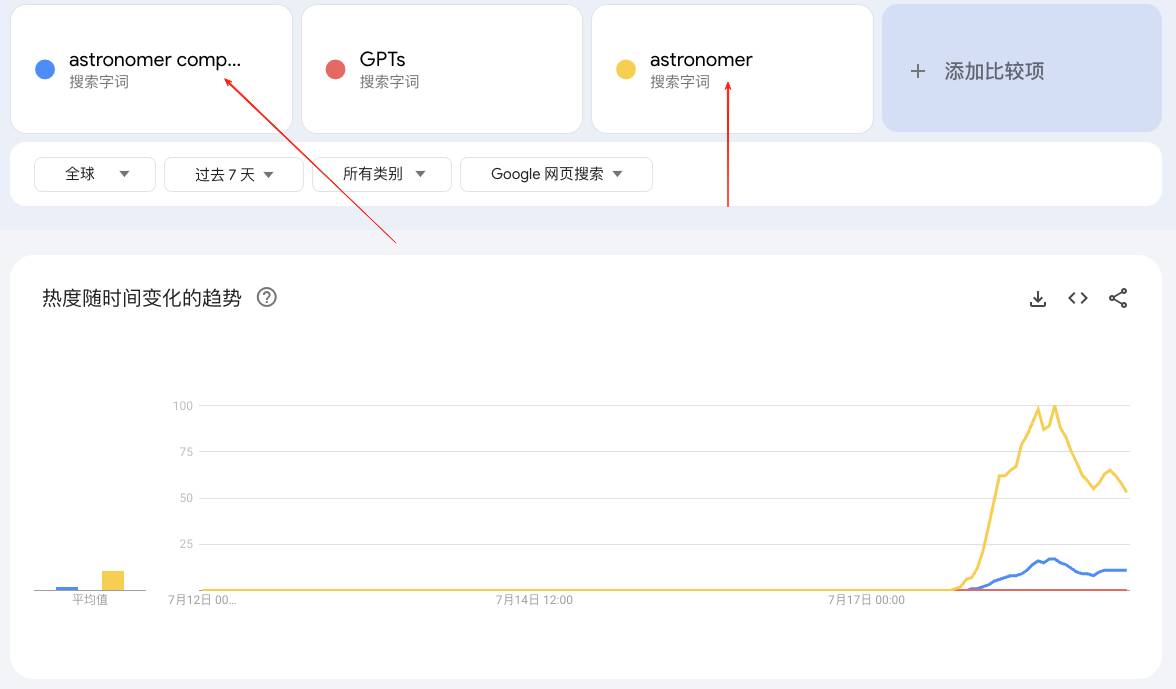Open the 过去 7 天 time range dropdown
Viewport: 1176px width, 689px height.
[233, 174]
